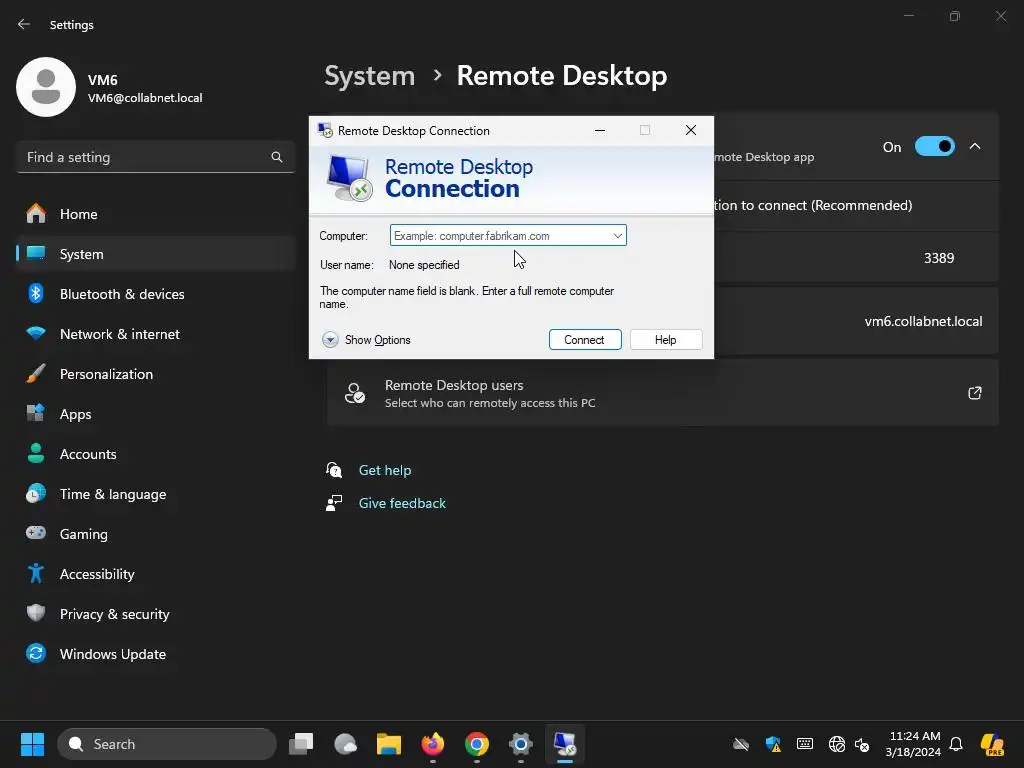Click the clock showing 11:24 AM

[914, 736]
